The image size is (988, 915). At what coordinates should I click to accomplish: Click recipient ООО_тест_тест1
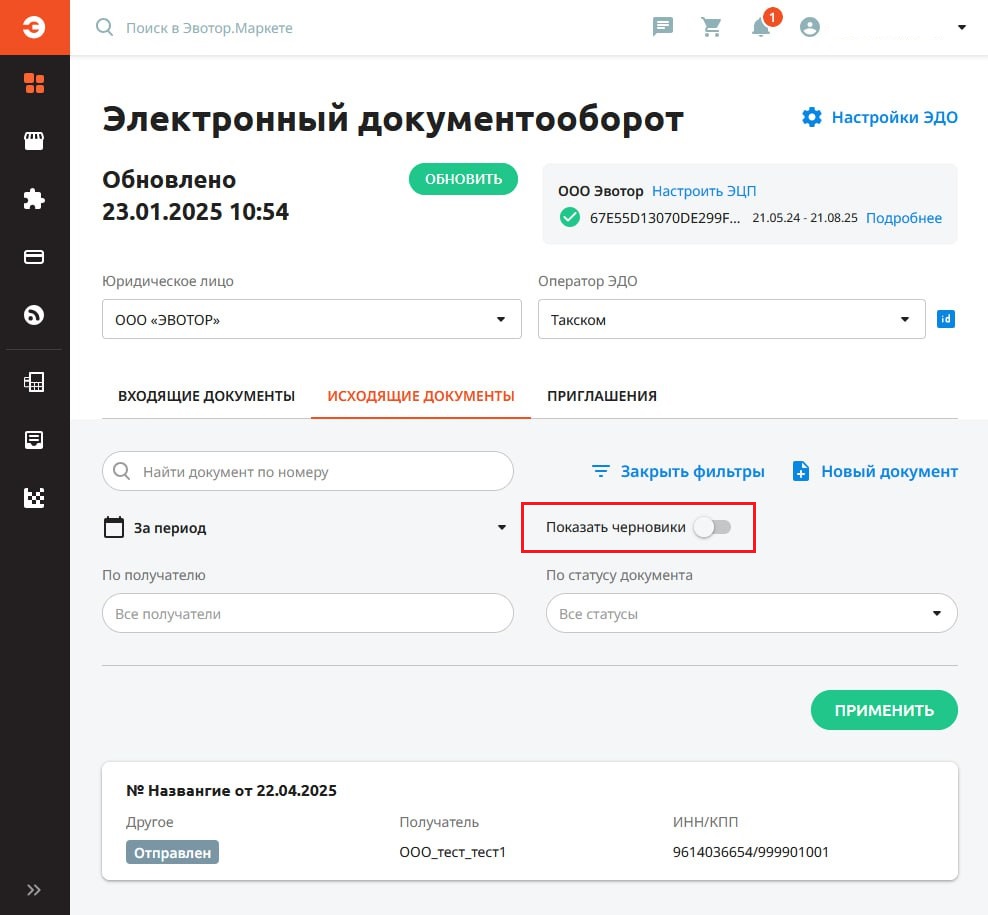(x=452, y=852)
